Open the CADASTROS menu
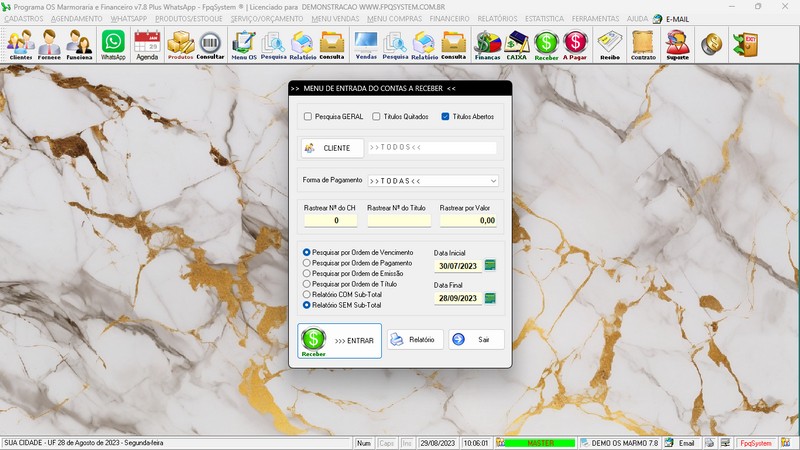The height and width of the screenshot is (450, 800). pos(23,19)
